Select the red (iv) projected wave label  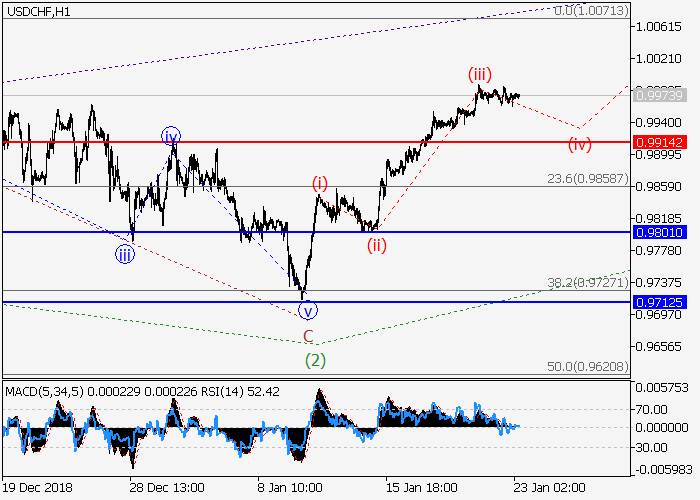[x=580, y=144]
